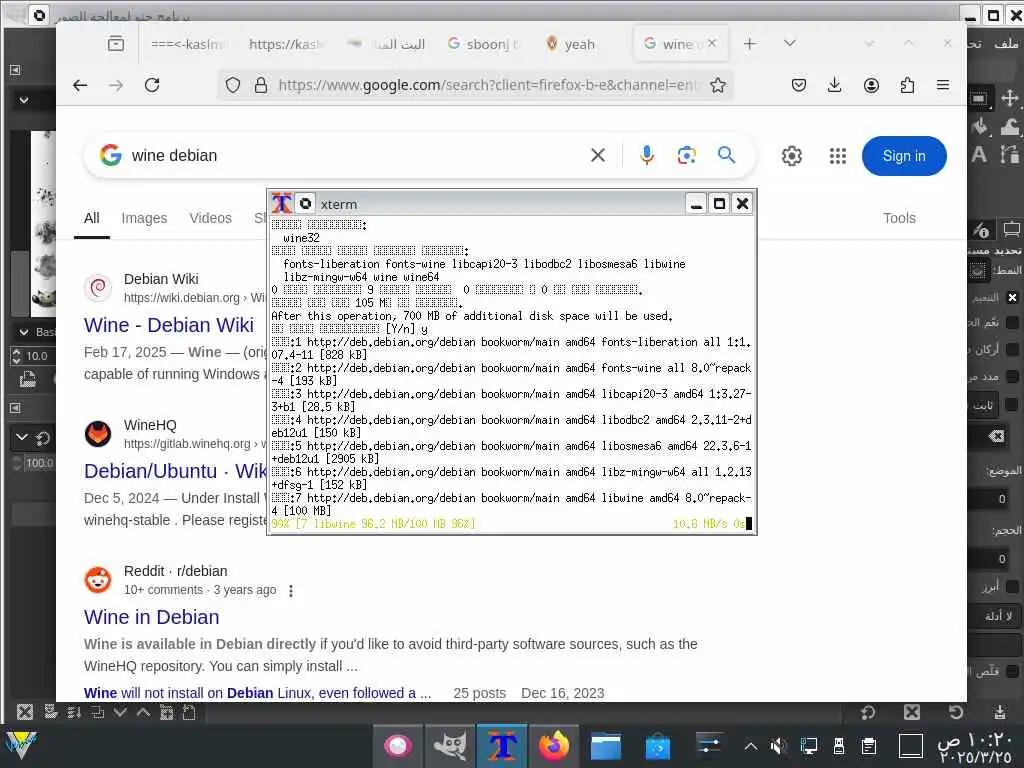This screenshot has height=768, width=1024.
Task: Open a new Firefox tab
Action: (x=750, y=43)
